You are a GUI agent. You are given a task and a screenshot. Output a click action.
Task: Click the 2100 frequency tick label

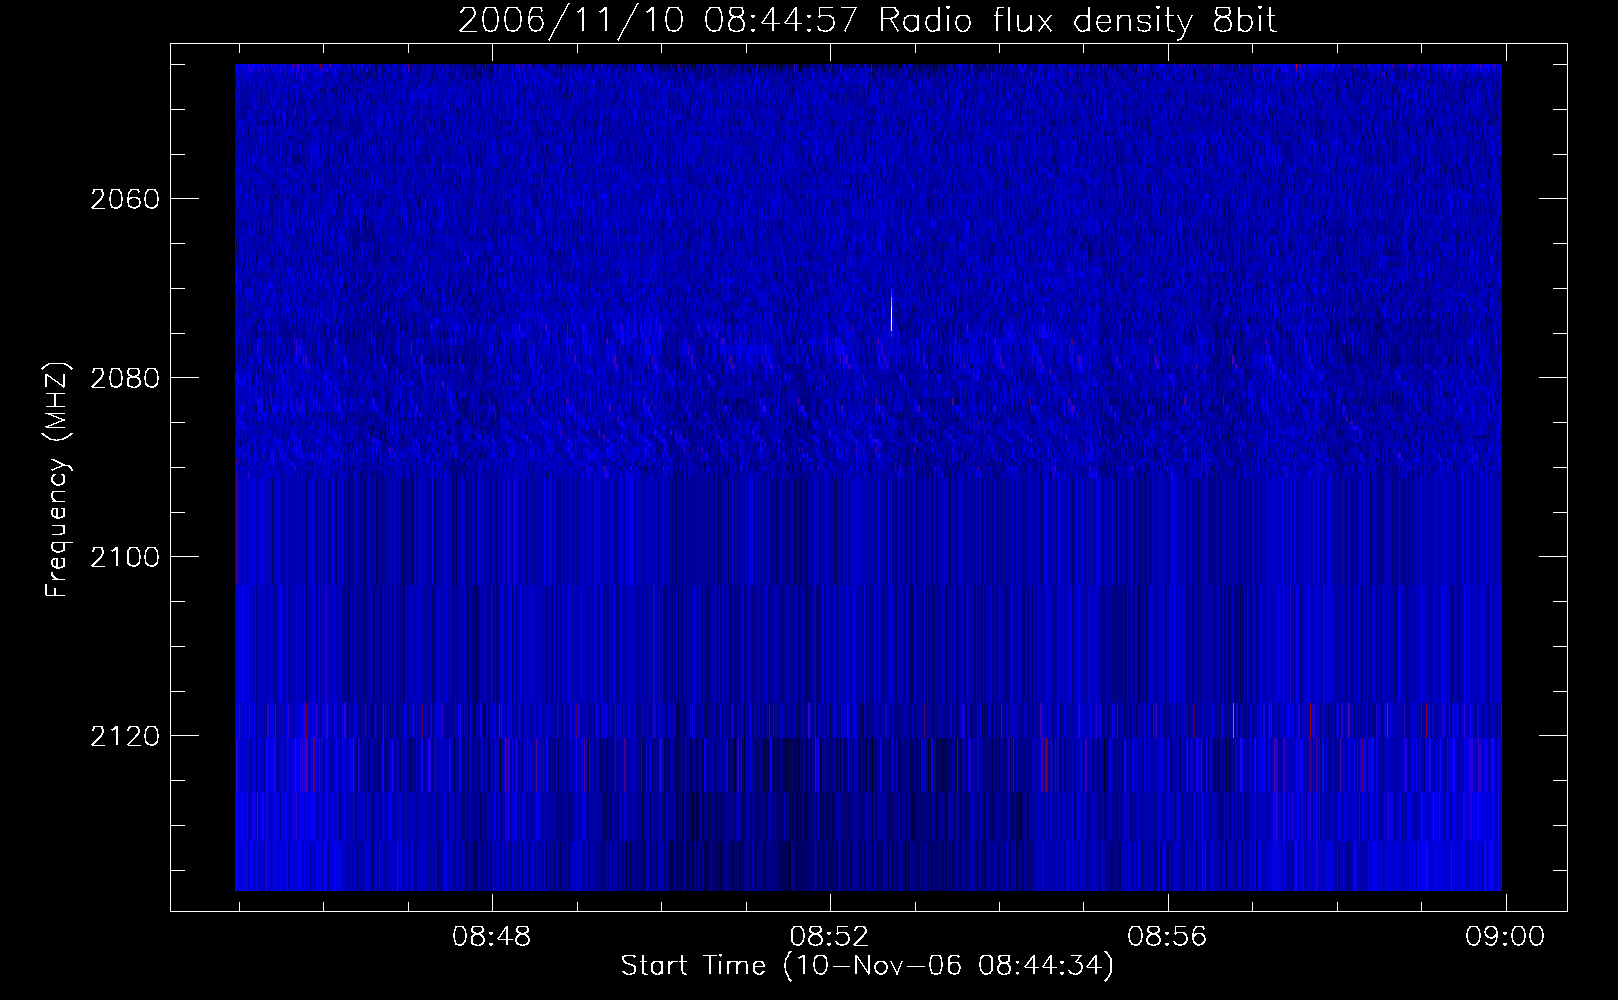[x=125, y=557]
